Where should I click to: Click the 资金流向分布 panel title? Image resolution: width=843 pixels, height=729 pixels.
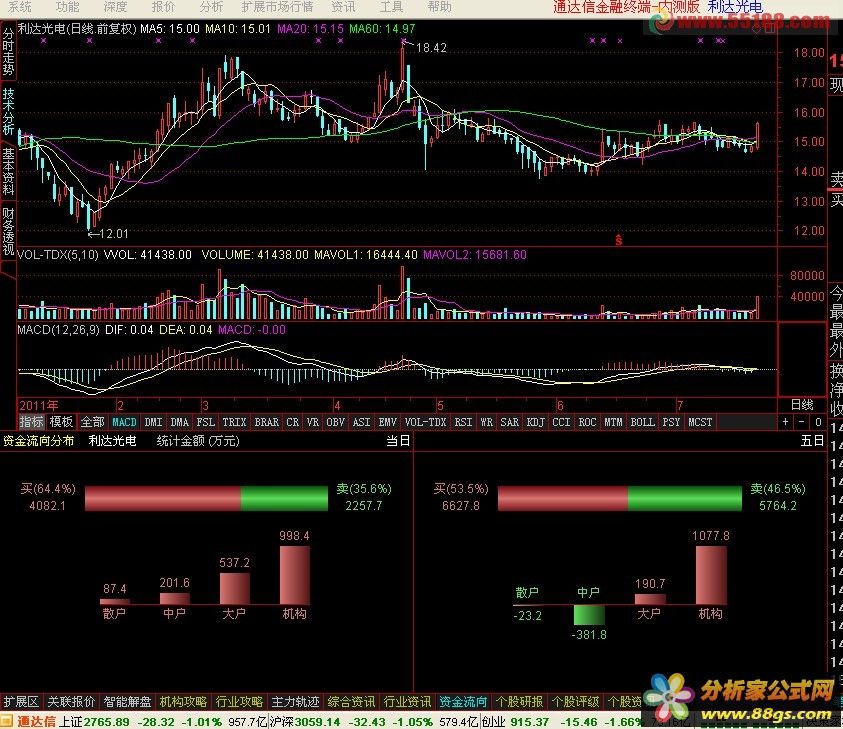click(38, 441)
